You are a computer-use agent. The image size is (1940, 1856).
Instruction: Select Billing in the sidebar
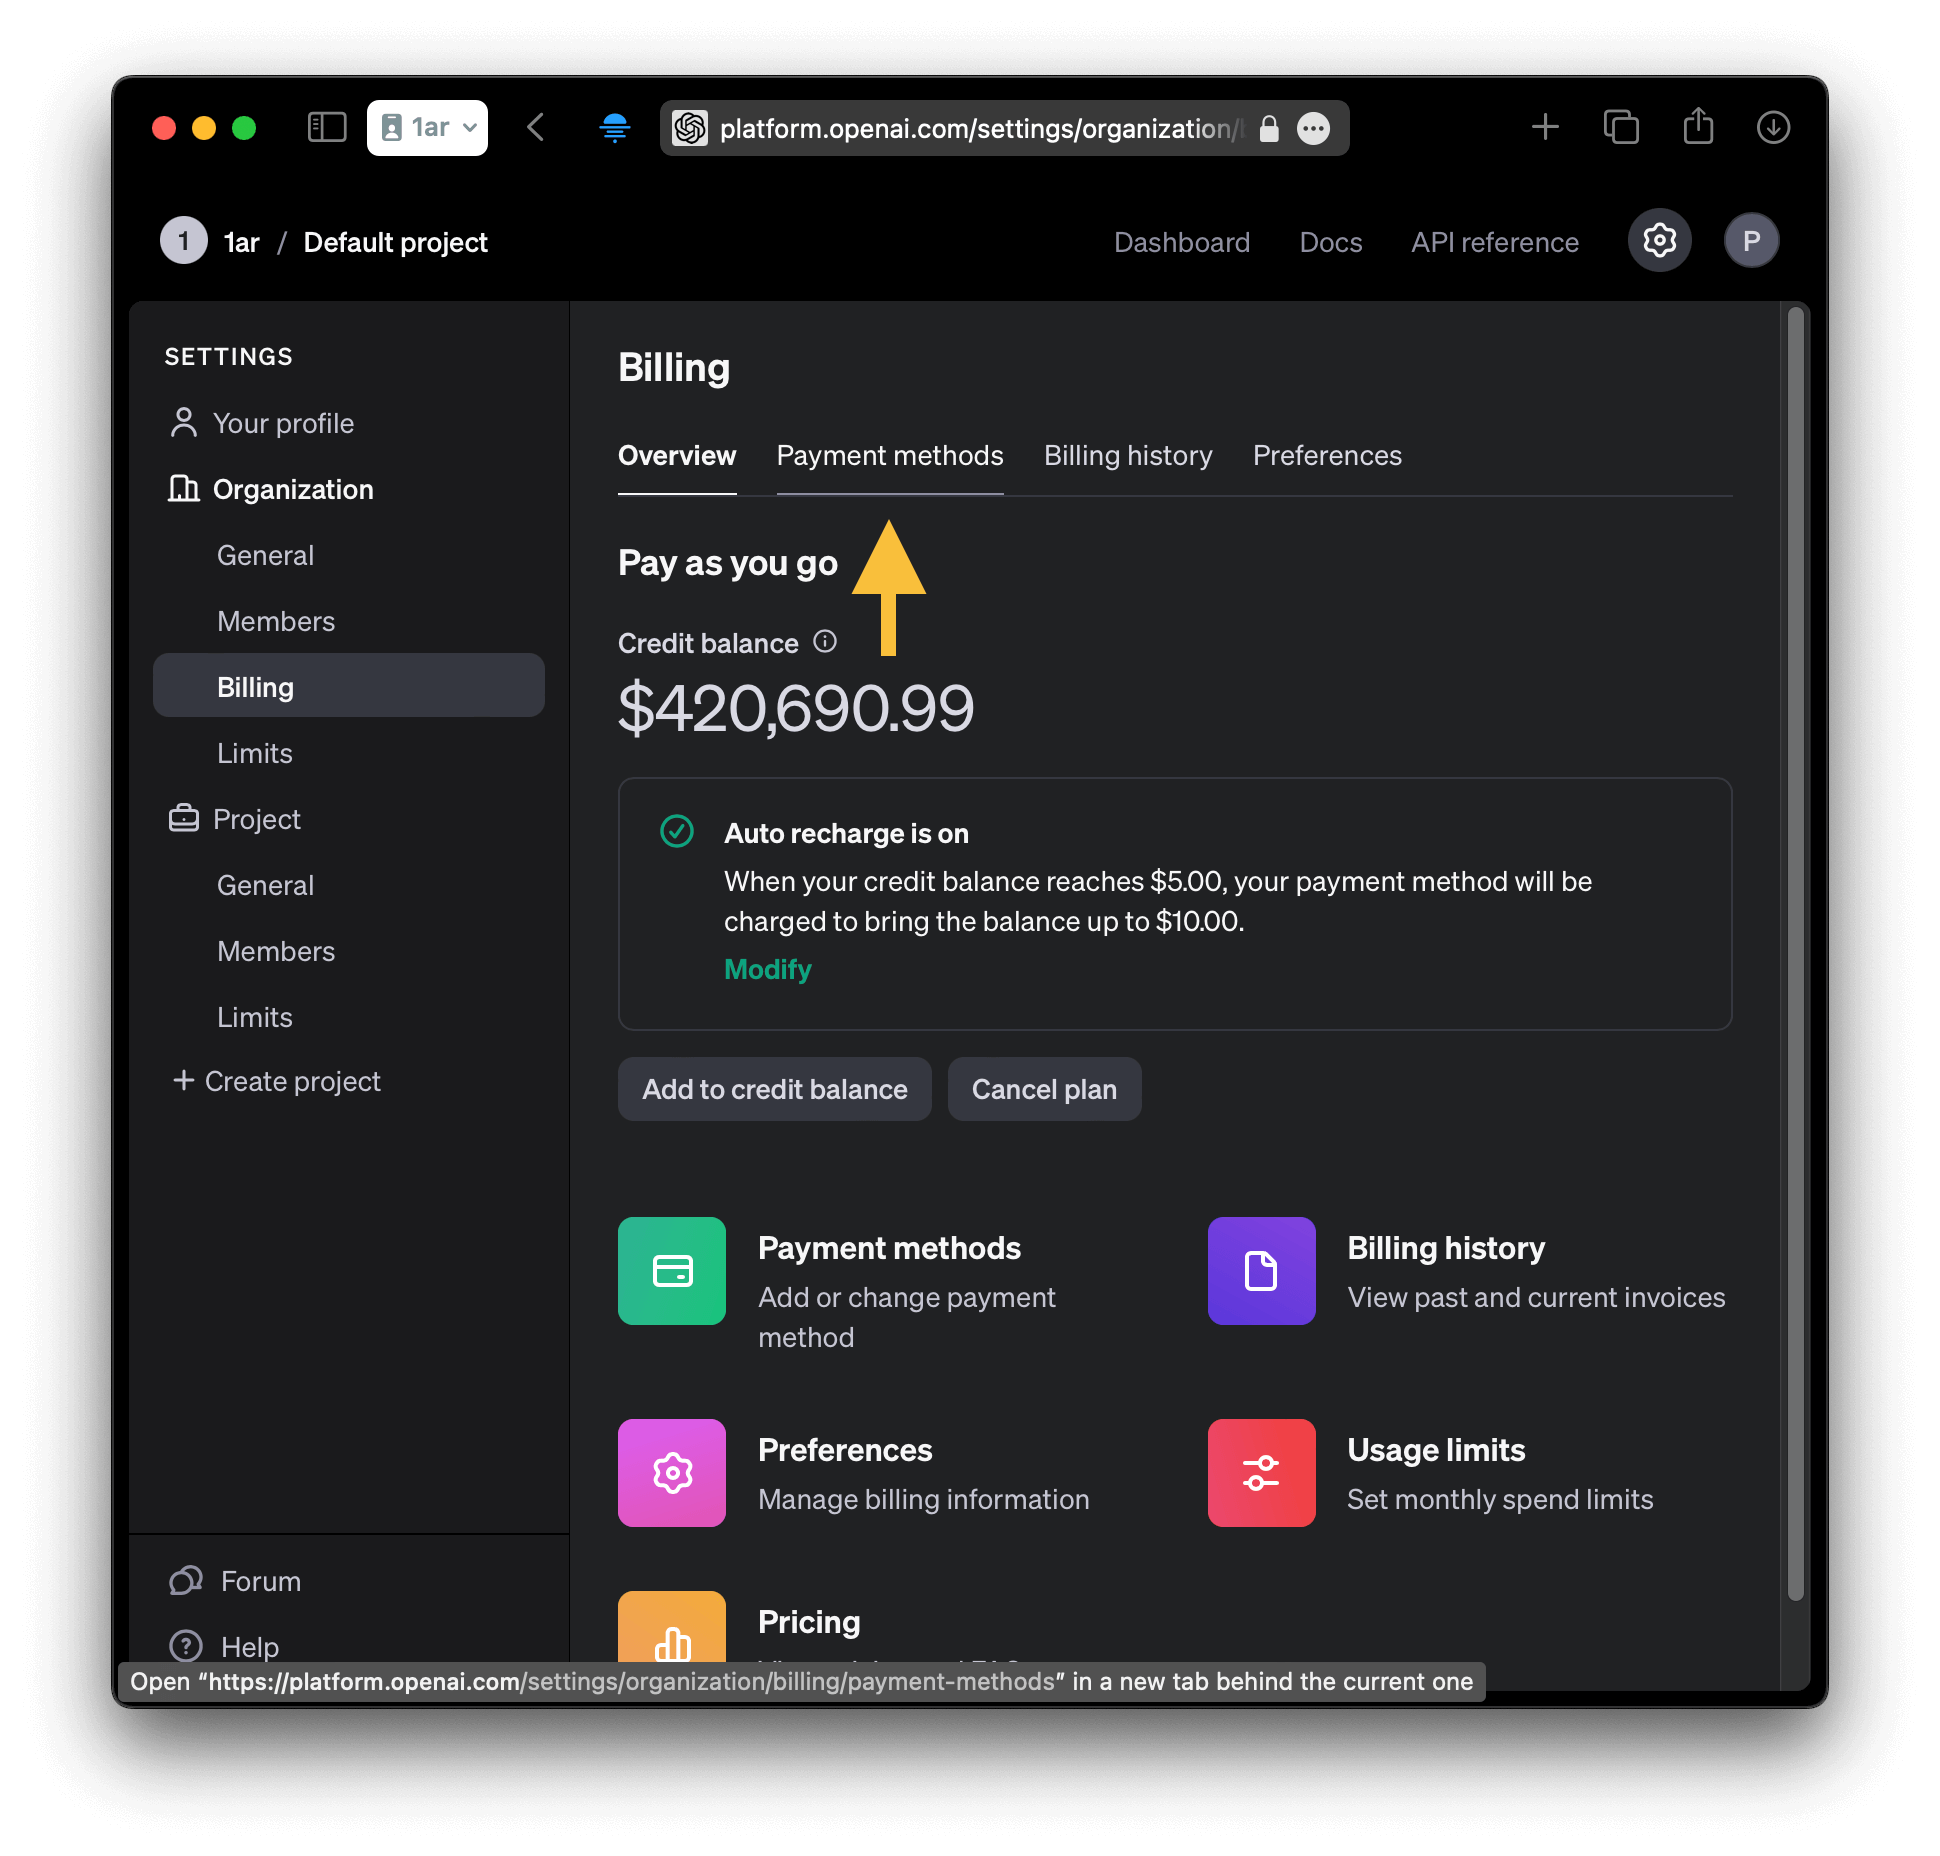tap(349, 685)
